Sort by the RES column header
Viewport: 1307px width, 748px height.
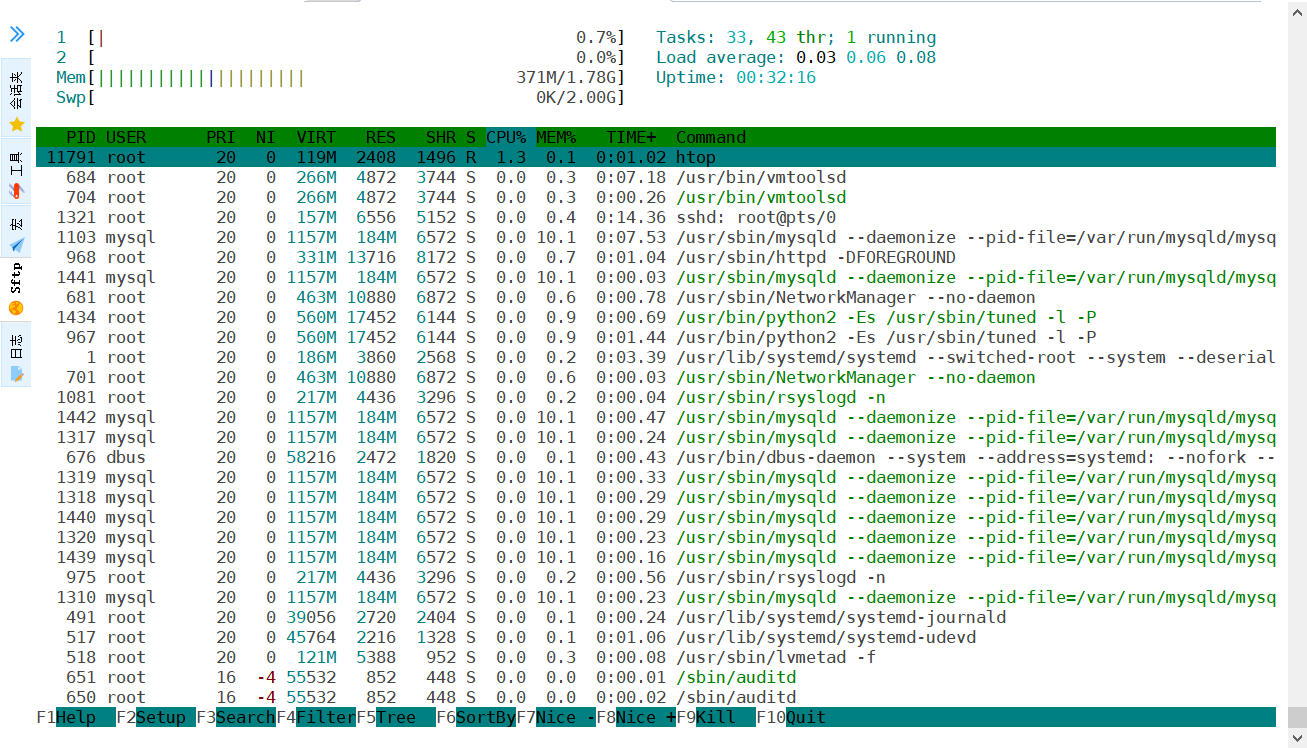381,137
